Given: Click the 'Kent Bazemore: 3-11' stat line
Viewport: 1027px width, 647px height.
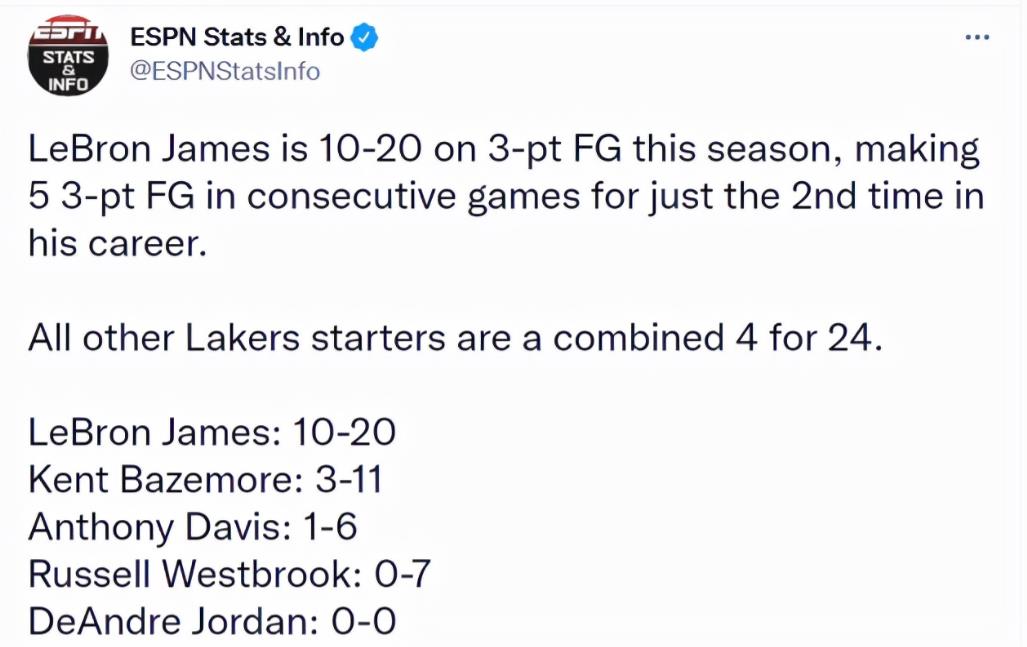Looking at the screenshot, I should tap(205, 480).
